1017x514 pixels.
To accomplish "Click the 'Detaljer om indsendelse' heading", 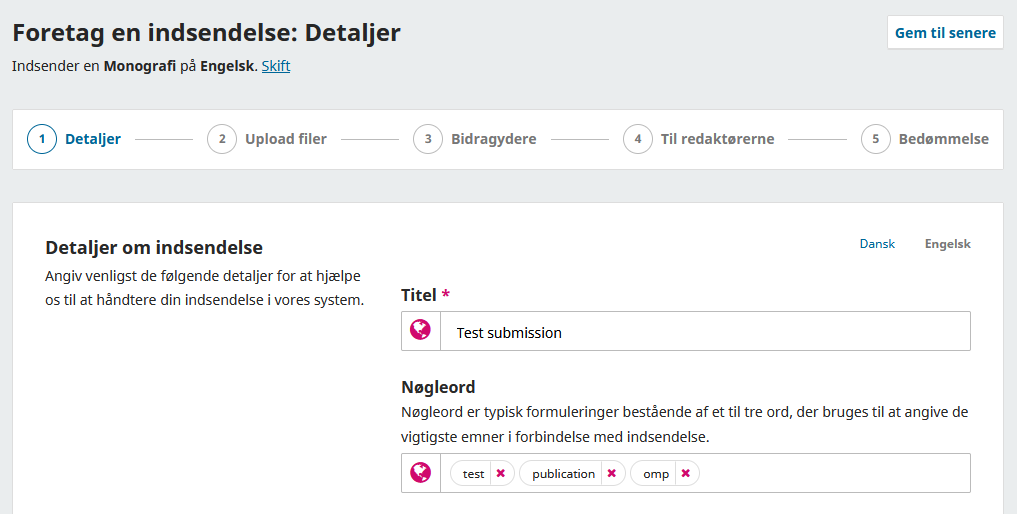I will tap(154, 248).
